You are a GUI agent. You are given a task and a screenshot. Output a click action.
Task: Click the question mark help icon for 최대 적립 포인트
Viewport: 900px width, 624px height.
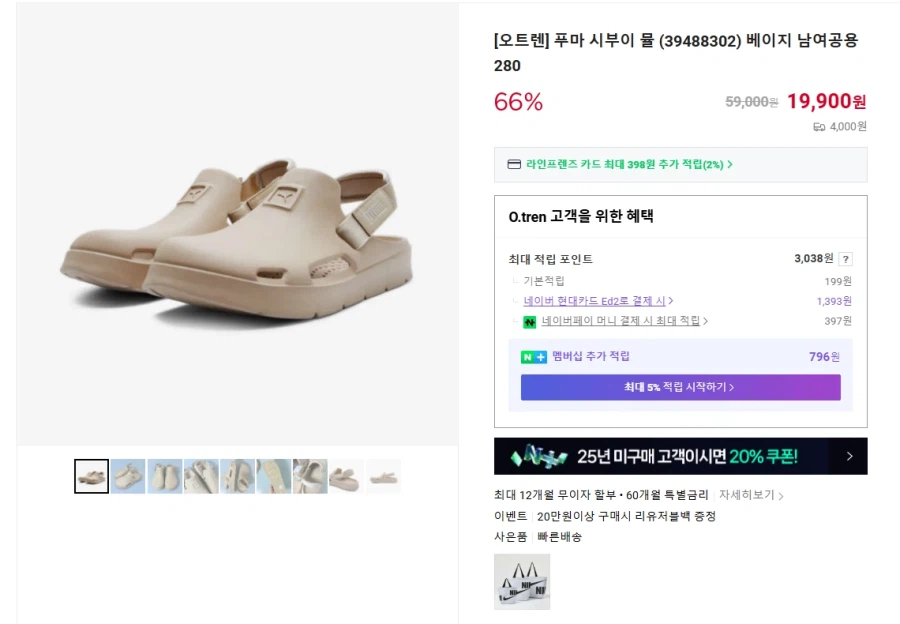pyautogui.click(x=846, y=259)
